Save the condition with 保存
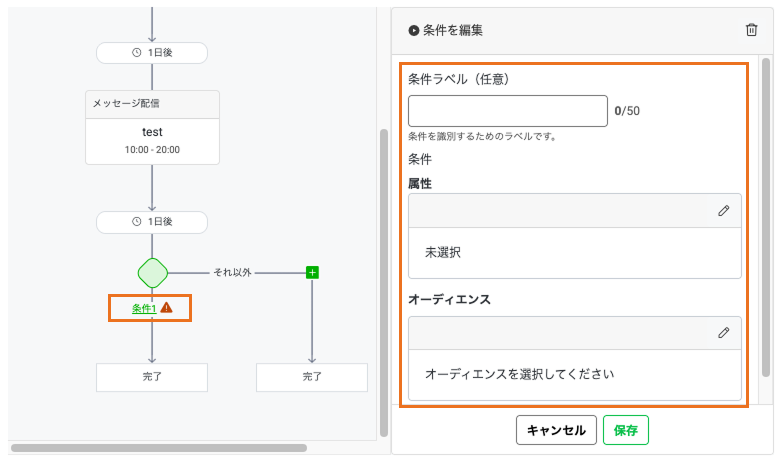 [626, 430]
